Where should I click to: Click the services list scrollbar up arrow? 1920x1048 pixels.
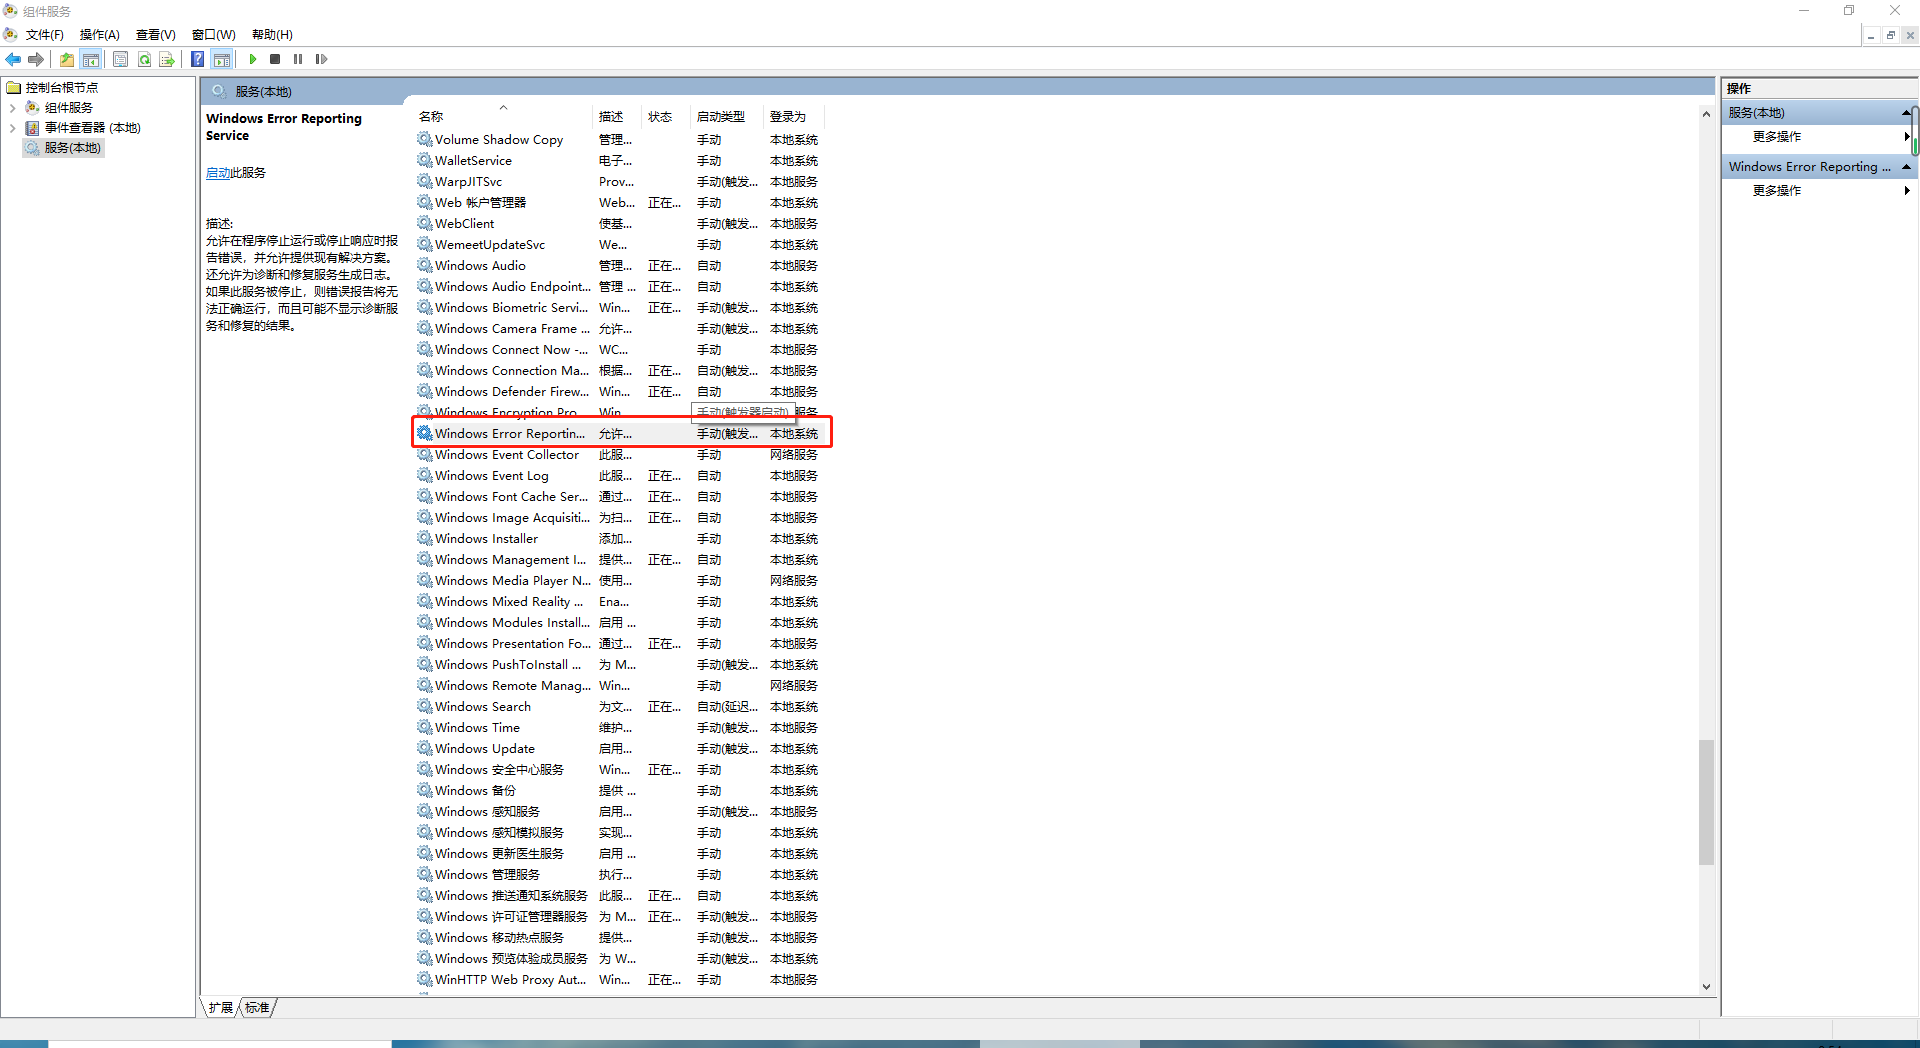coord(1706,114)
